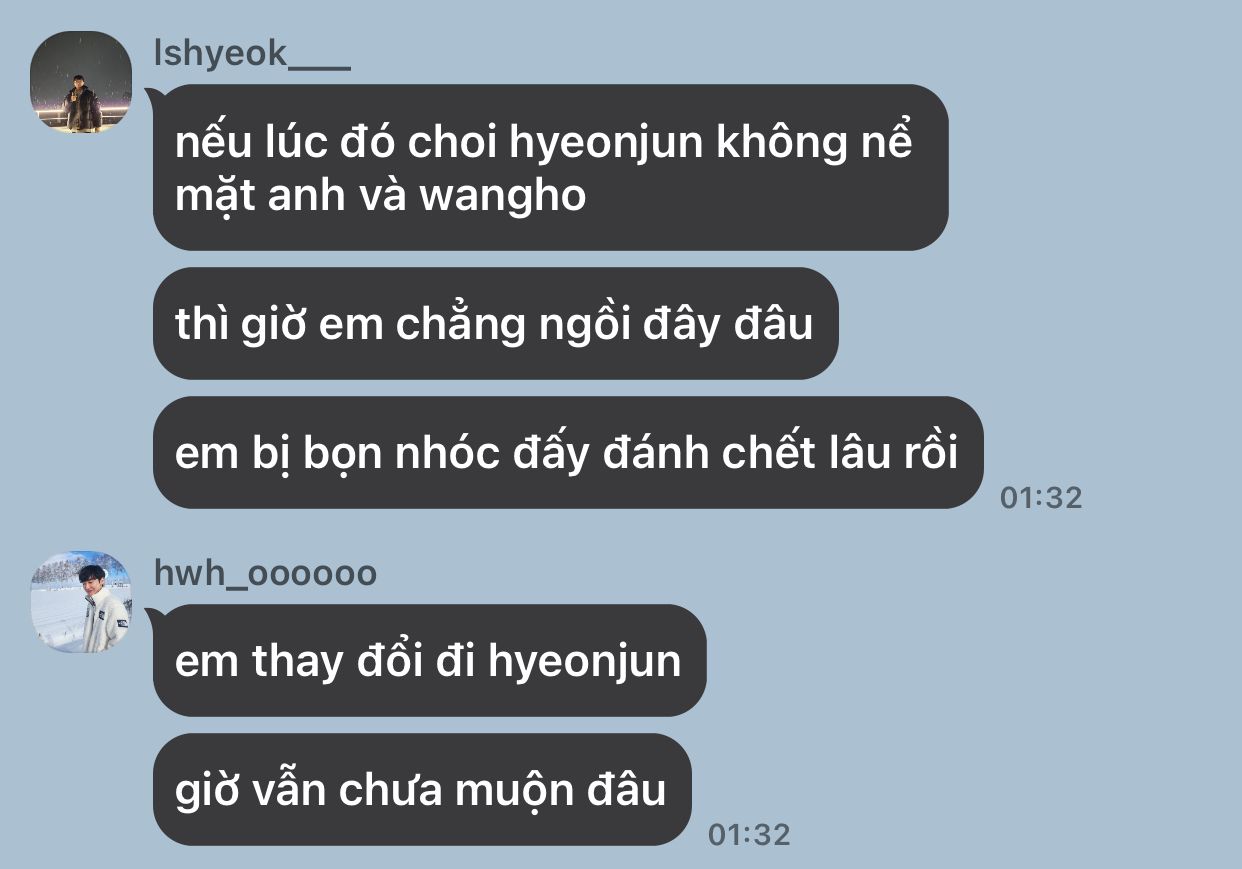Tap the 'em bị bọn nhóc đấy đánh chết lâu rồi' bubble

pyautogui.click(x=568, y=453)
